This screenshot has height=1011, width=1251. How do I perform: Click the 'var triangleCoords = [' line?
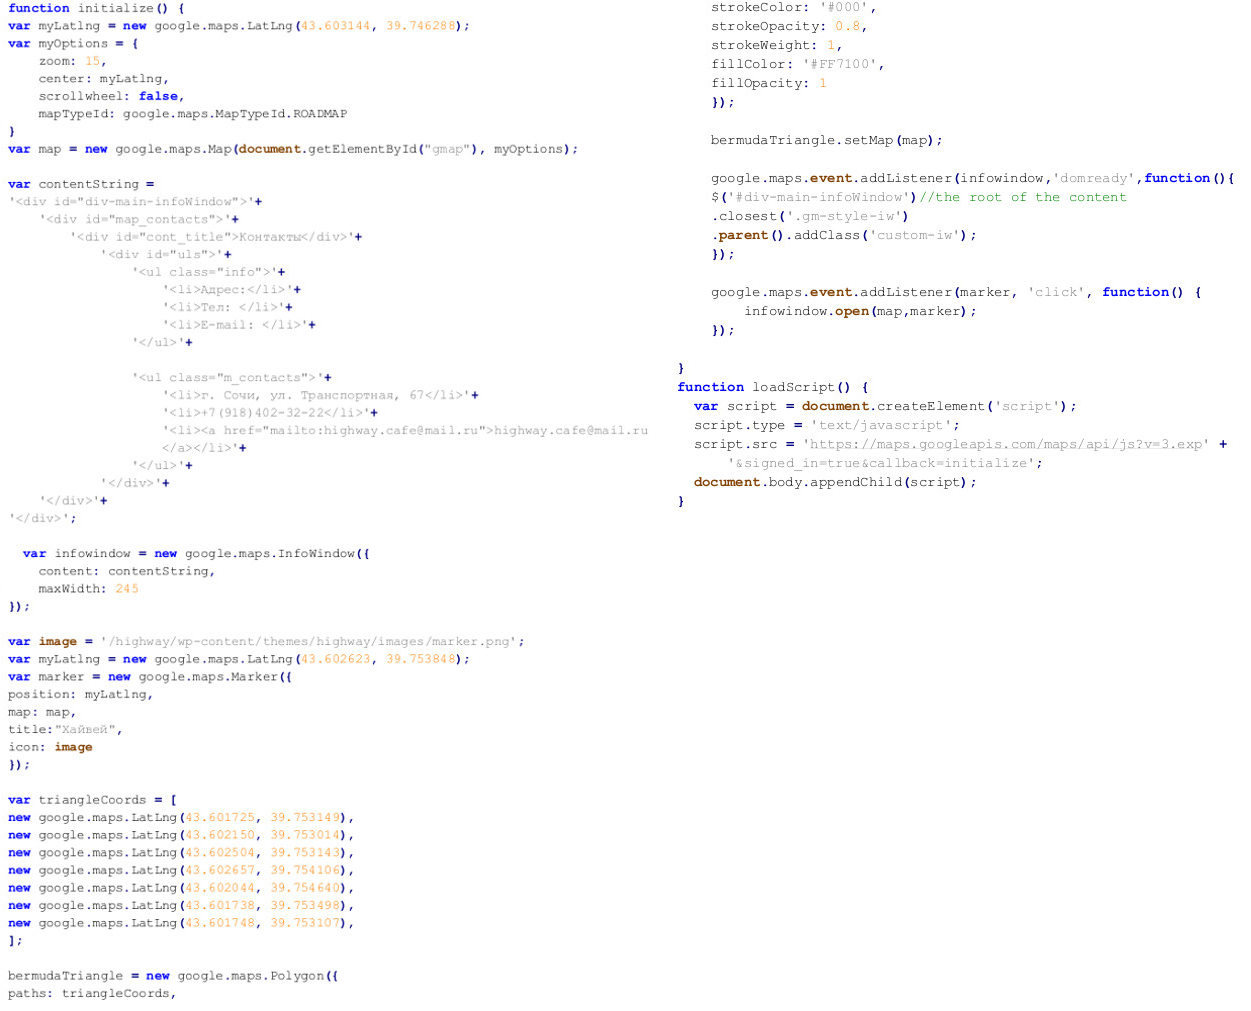pyautogui.click(x=93, y=800)
